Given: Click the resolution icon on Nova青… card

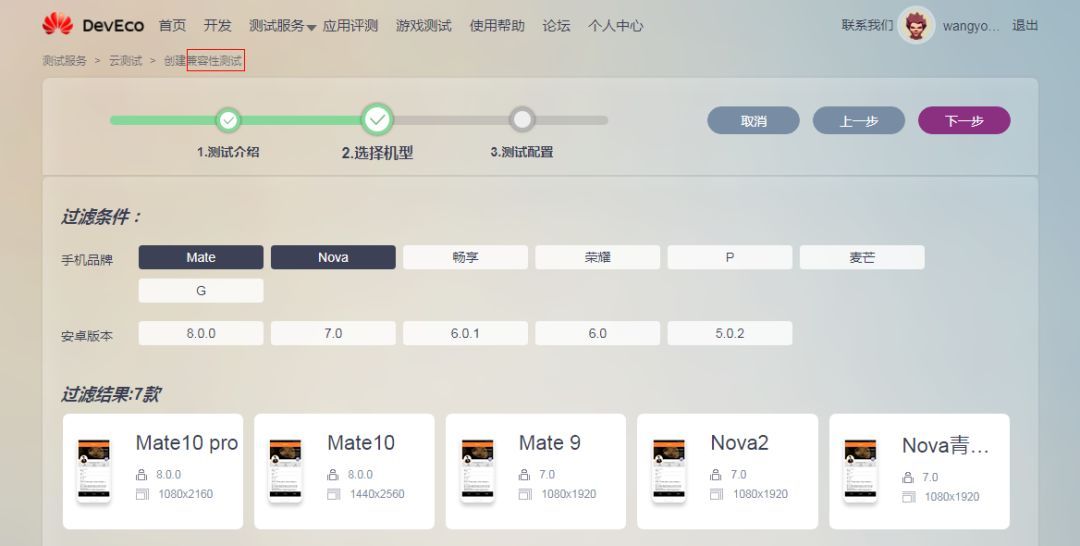Looking at the screenshot, I should pyautogui.click(x=908, y=496).
